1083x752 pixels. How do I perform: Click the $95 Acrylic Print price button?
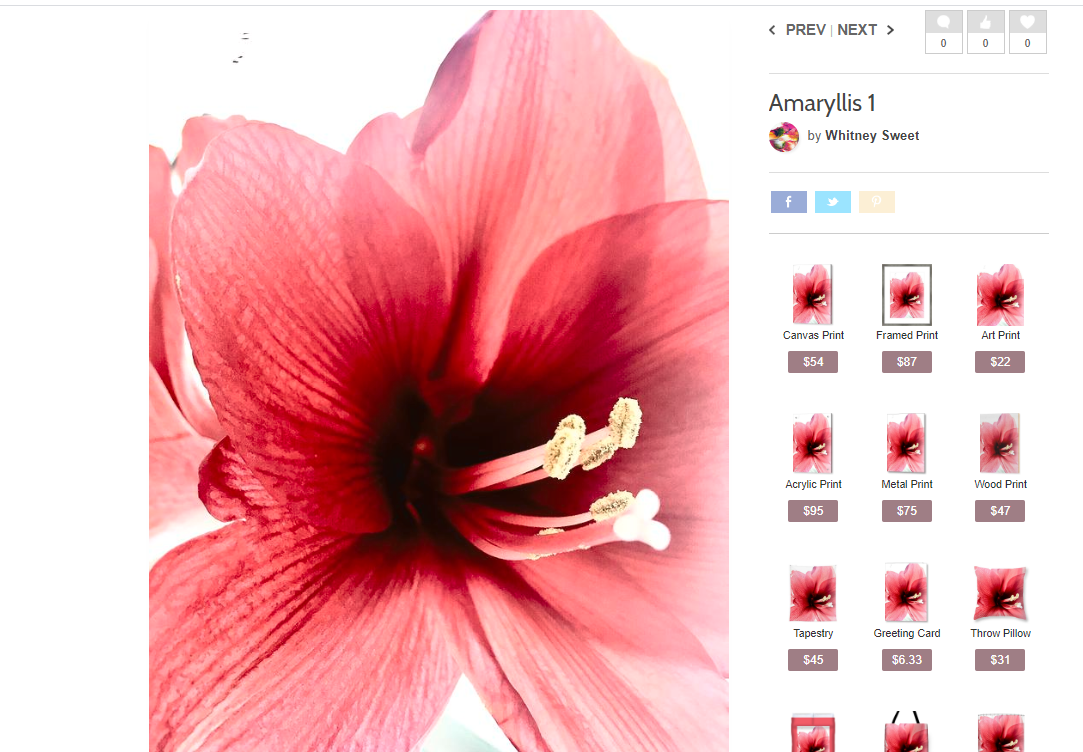point(812,511)
